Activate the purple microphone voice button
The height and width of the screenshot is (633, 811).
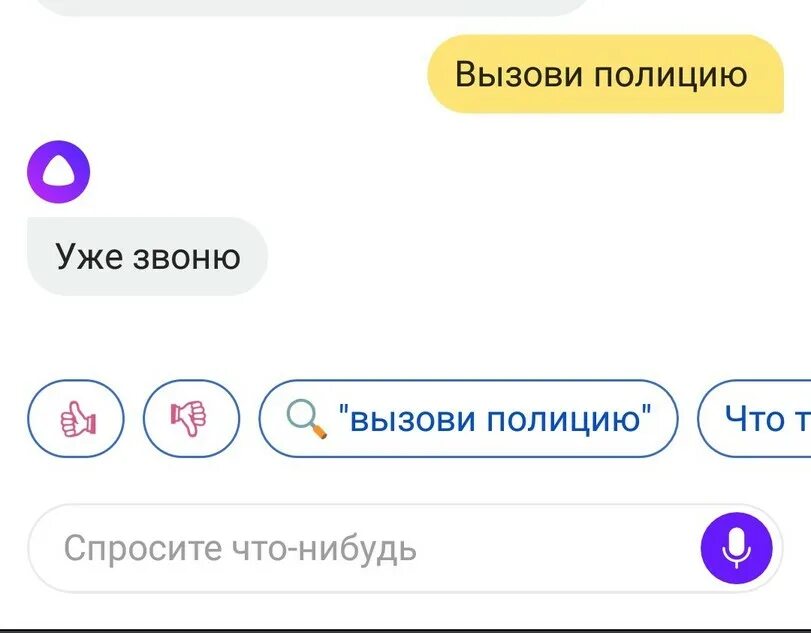(737, 548)
